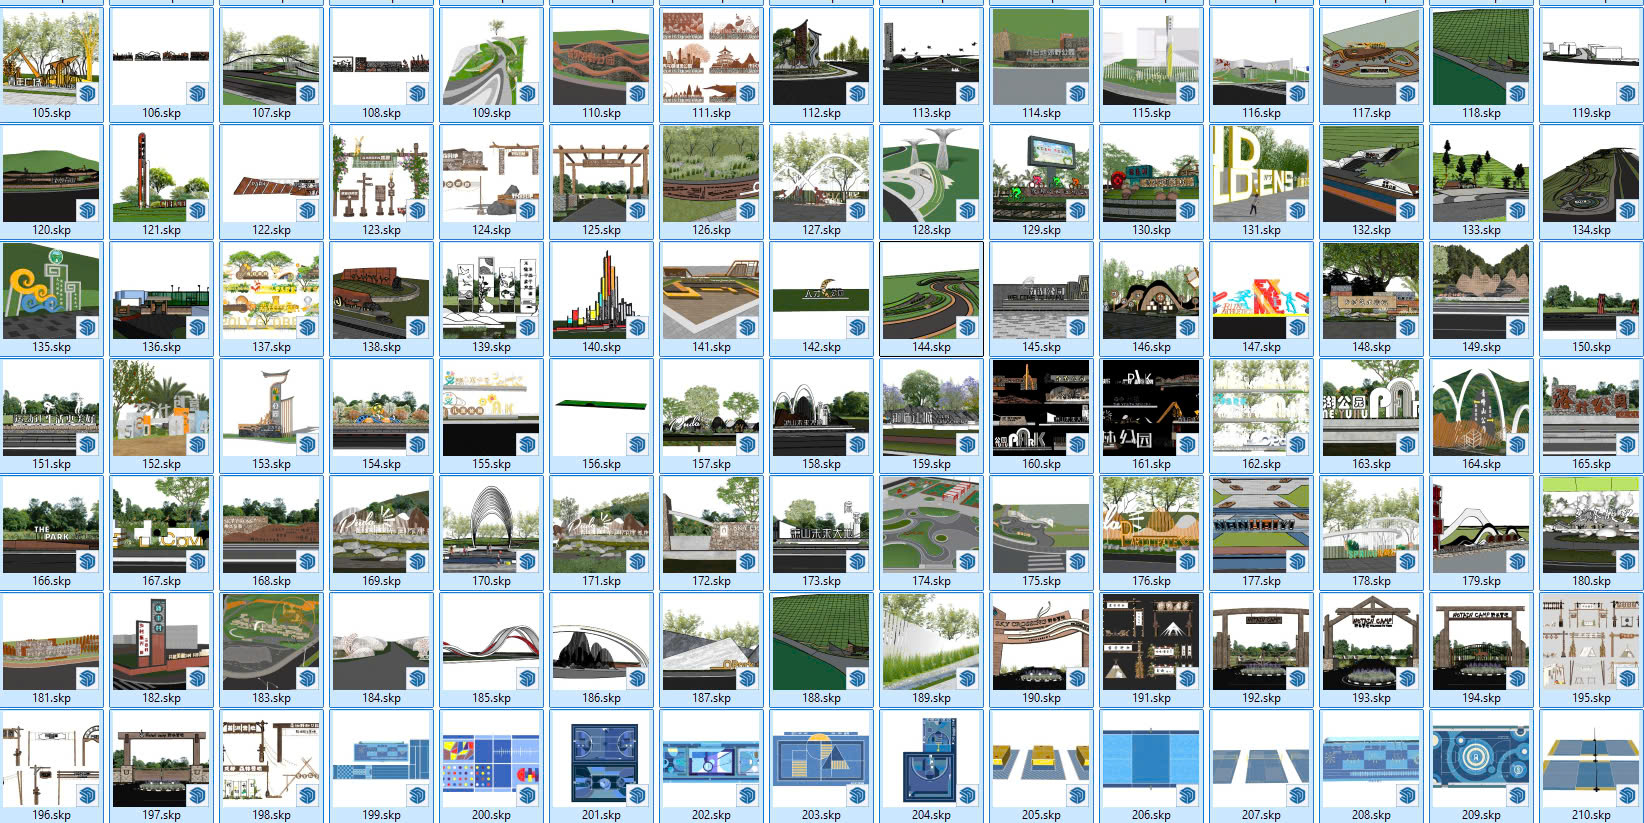Select the 135.skp thumbnail
The width and height of the screenshot is (1644, 823).
[x=51, y=291]
